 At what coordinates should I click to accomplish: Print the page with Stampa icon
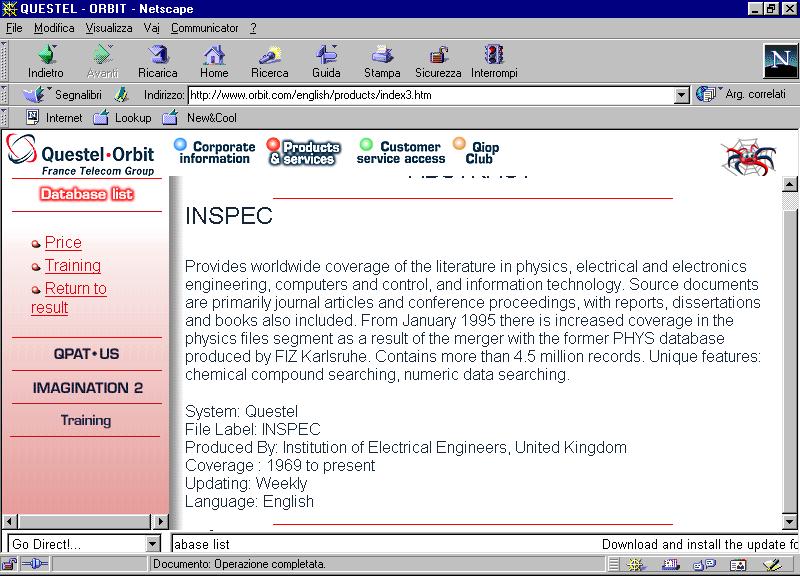tap(382, 54)
